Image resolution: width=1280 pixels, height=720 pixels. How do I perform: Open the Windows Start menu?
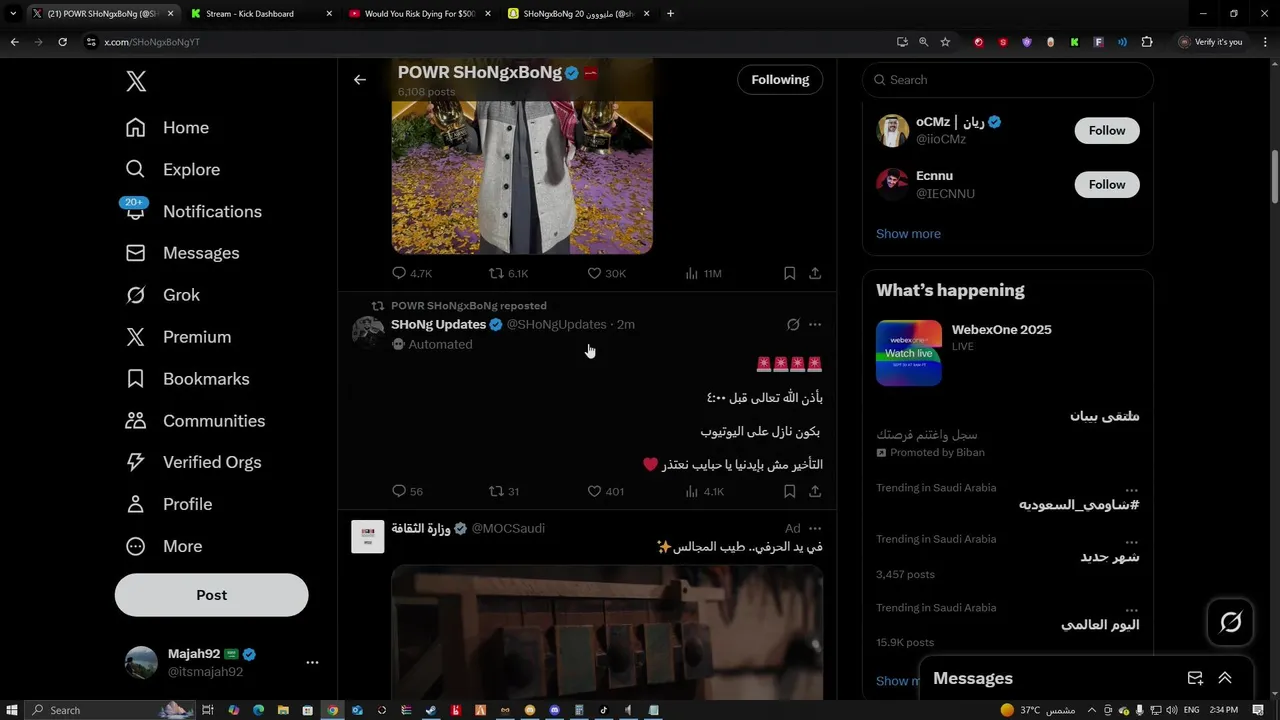coord(12,710)
